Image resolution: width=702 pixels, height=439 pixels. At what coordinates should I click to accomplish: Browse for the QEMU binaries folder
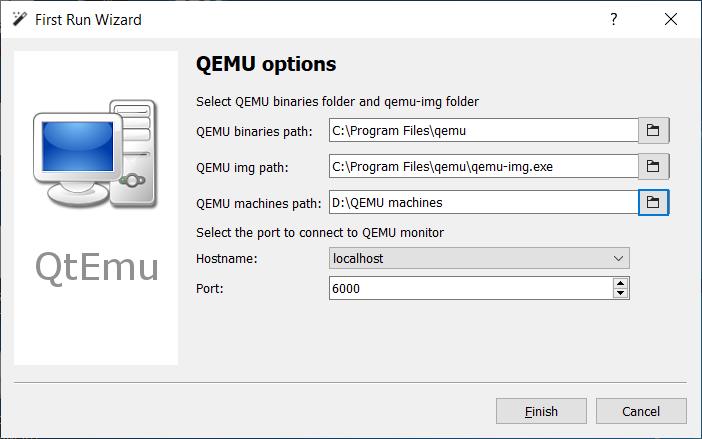653,130
